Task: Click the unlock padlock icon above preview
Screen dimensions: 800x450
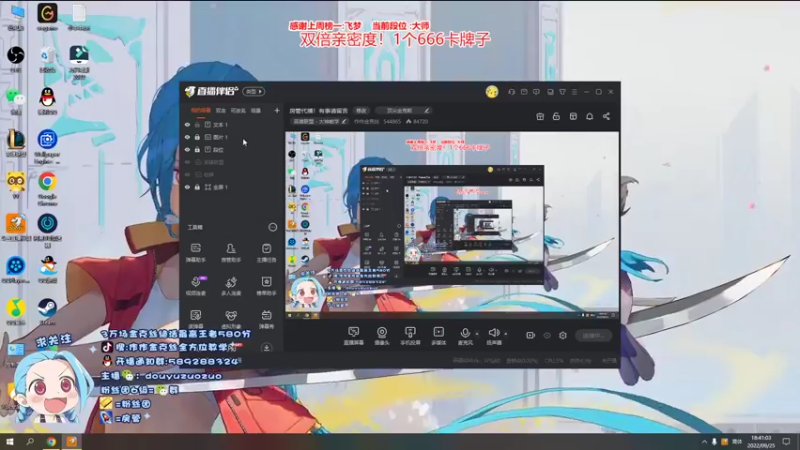Action: point(556,116)
